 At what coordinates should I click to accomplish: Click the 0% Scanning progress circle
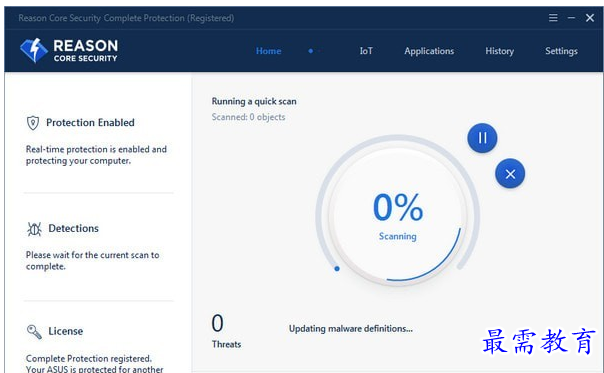(x=398, y=216)
